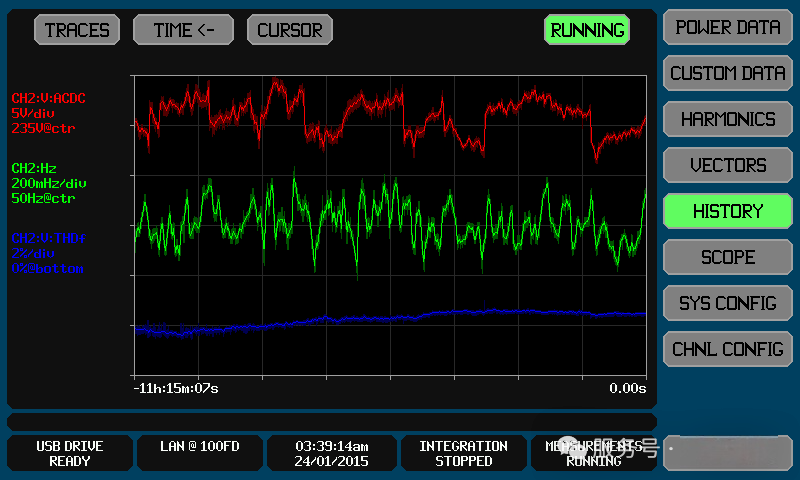Open the POWER DATA screen

727,28
